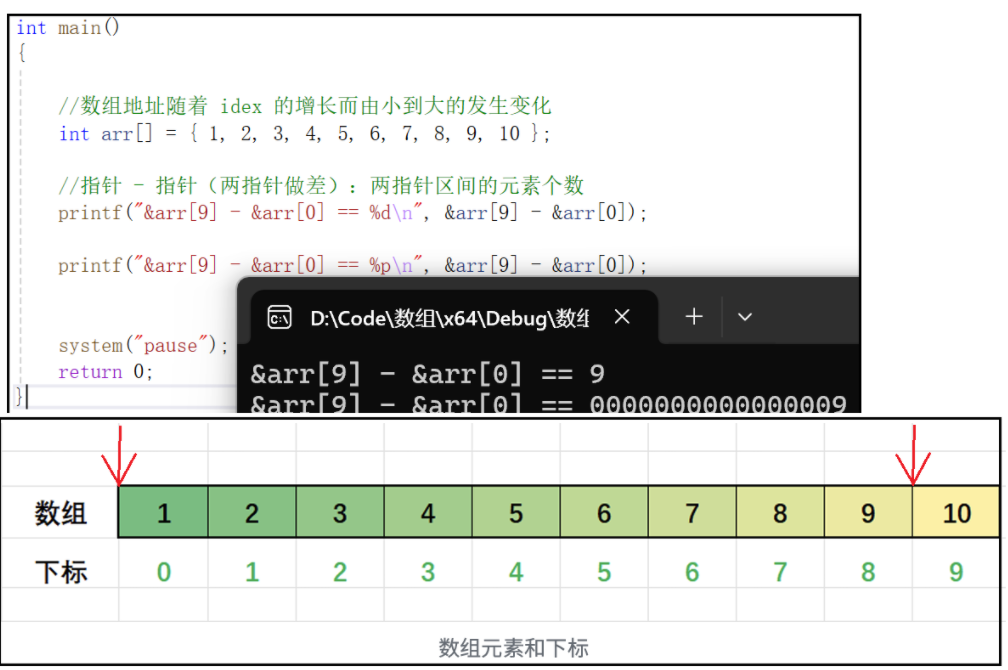The height and width of the screenshot is (670, 1008).
Task: Select the D:\Code\数组\x64\Debug terminal tab
Action: (x=453, y=317)
